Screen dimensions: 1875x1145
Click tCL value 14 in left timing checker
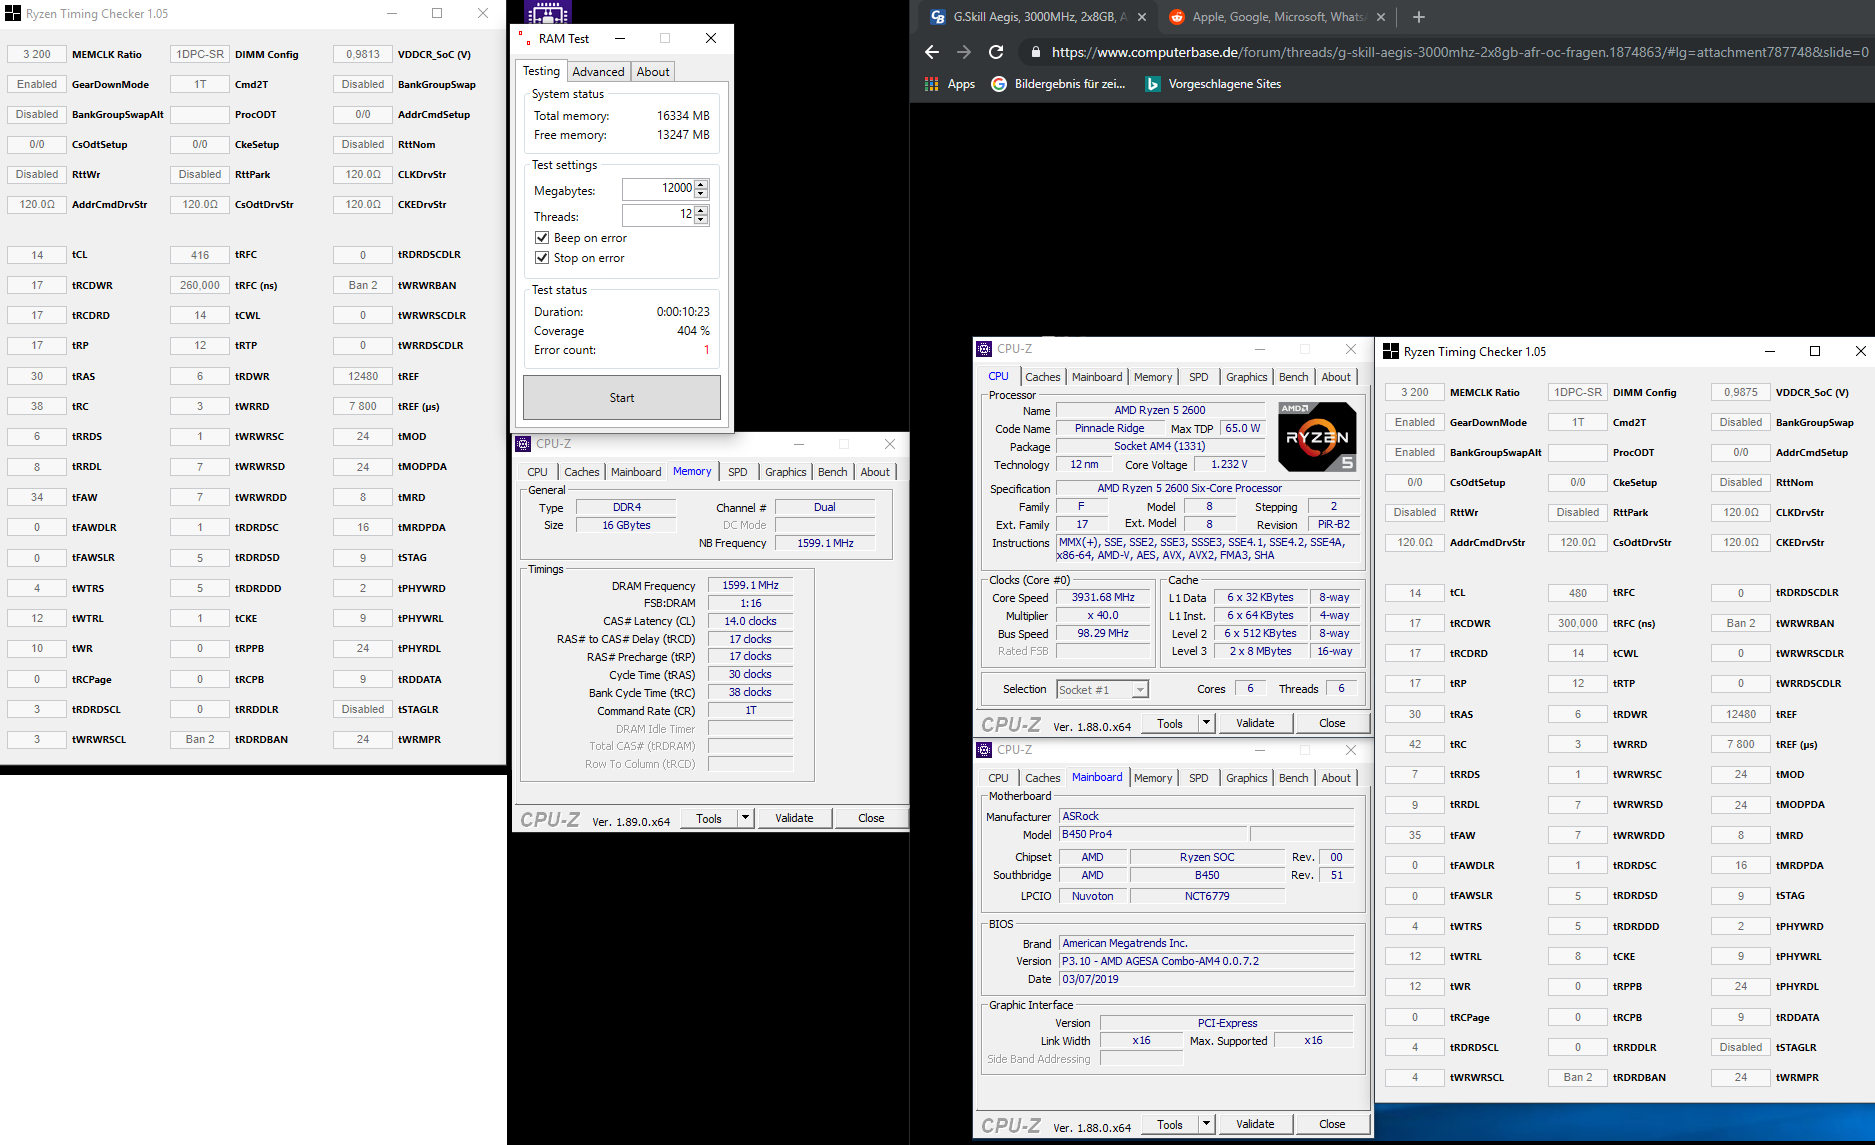37,255
